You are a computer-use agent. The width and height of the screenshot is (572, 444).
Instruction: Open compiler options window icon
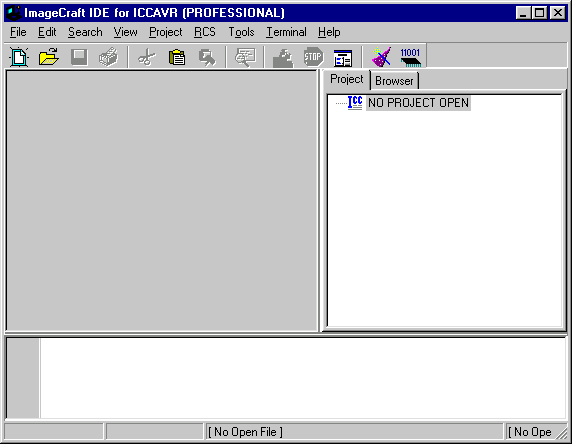pyautogui.click(x=343, y=58)
